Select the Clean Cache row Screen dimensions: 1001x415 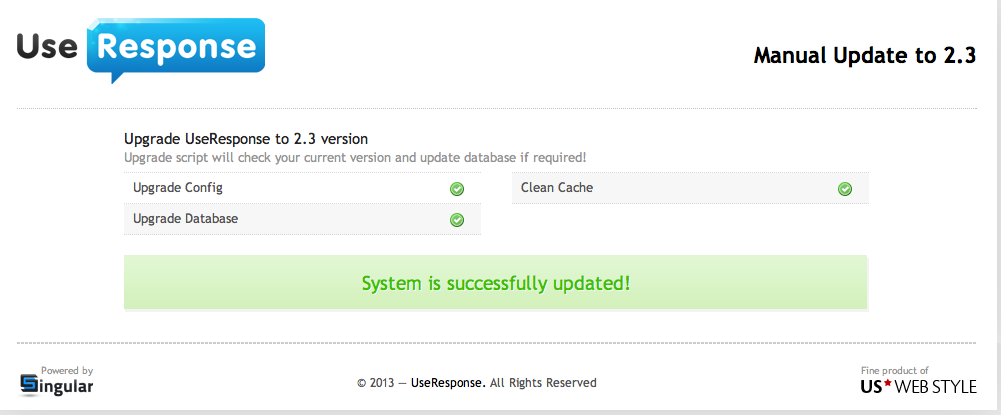click(x=690, y=188)
